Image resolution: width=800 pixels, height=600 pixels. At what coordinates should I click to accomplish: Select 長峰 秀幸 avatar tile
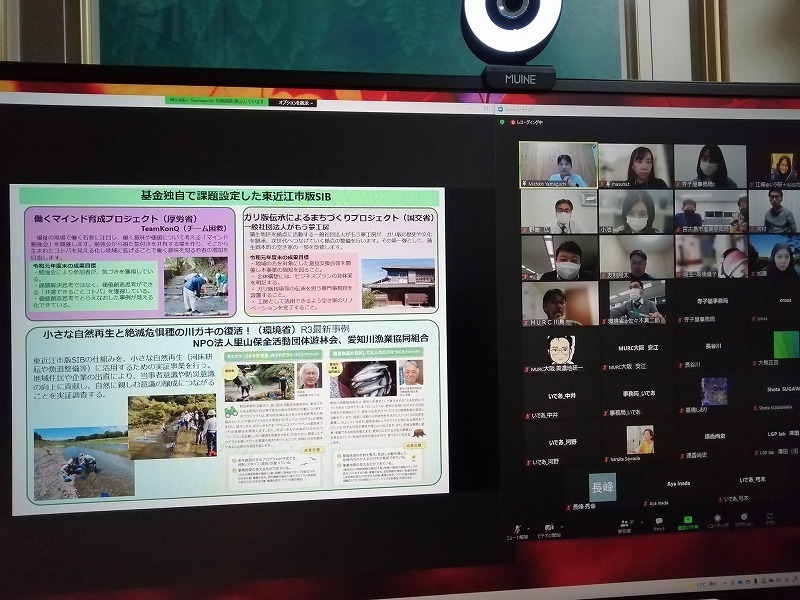(x=602, y=487)
